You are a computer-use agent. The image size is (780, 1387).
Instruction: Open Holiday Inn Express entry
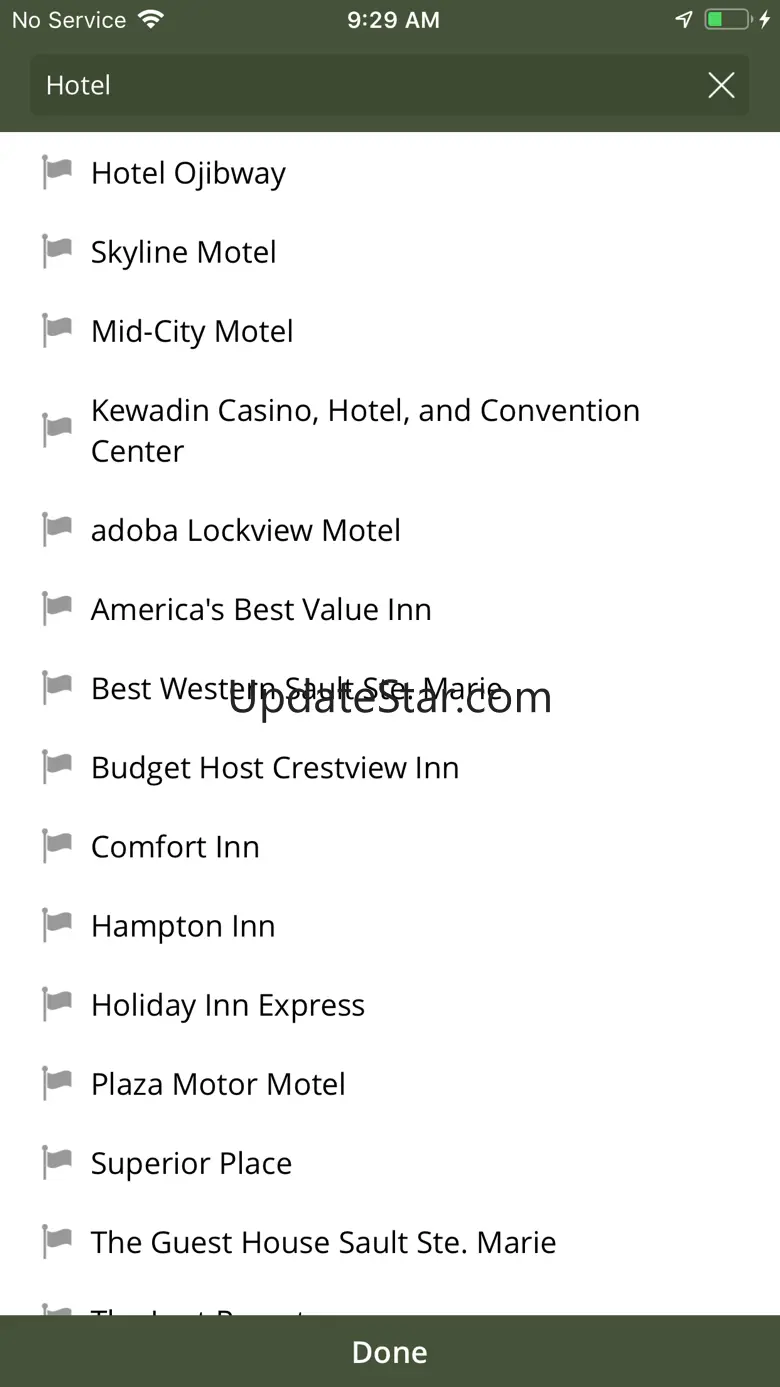[x=390, y=1005]
